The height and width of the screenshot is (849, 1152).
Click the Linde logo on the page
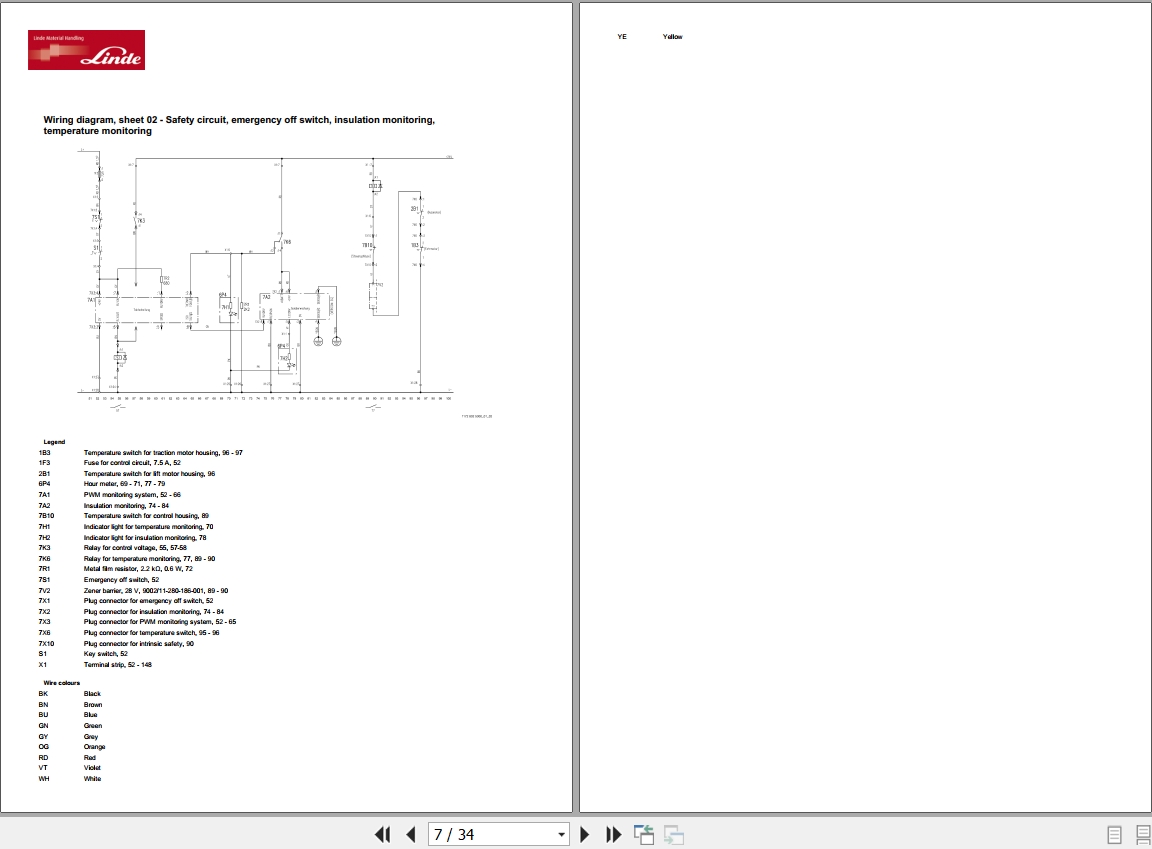(87, 50)
